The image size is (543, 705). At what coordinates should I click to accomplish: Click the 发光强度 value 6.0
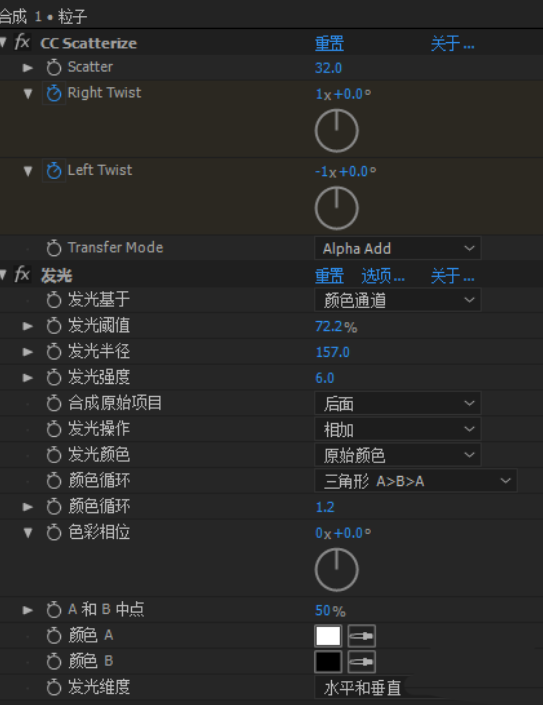(x=325, y=378)
